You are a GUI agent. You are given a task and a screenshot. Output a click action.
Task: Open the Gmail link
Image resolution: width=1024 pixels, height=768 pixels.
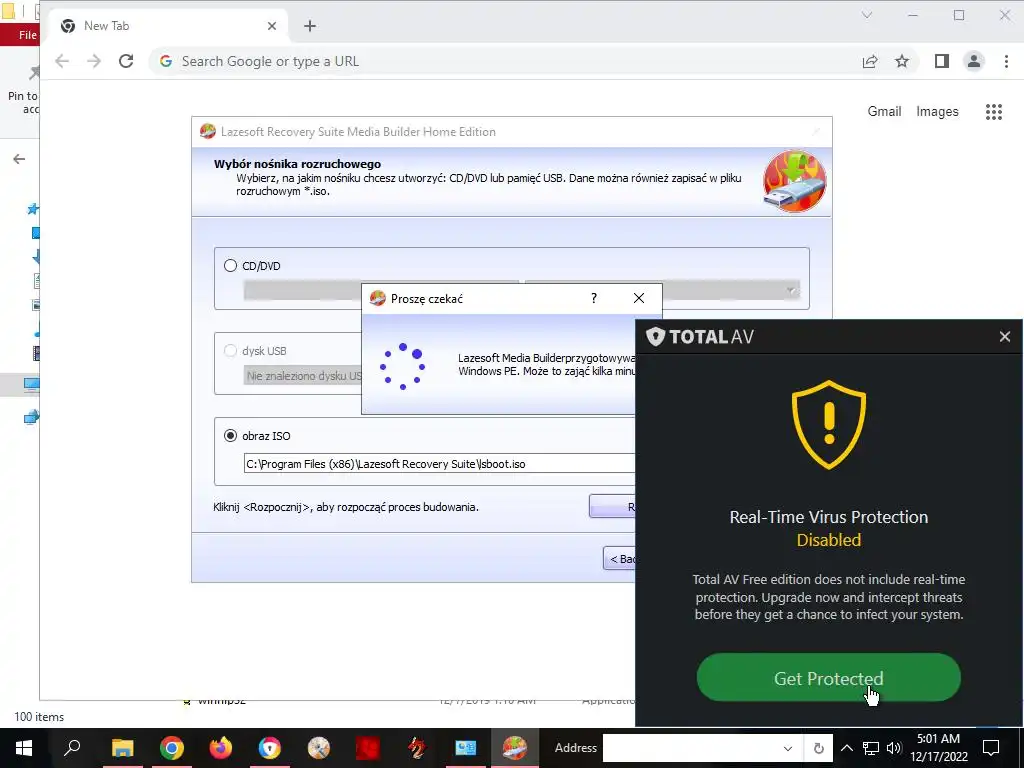[884, 112]
